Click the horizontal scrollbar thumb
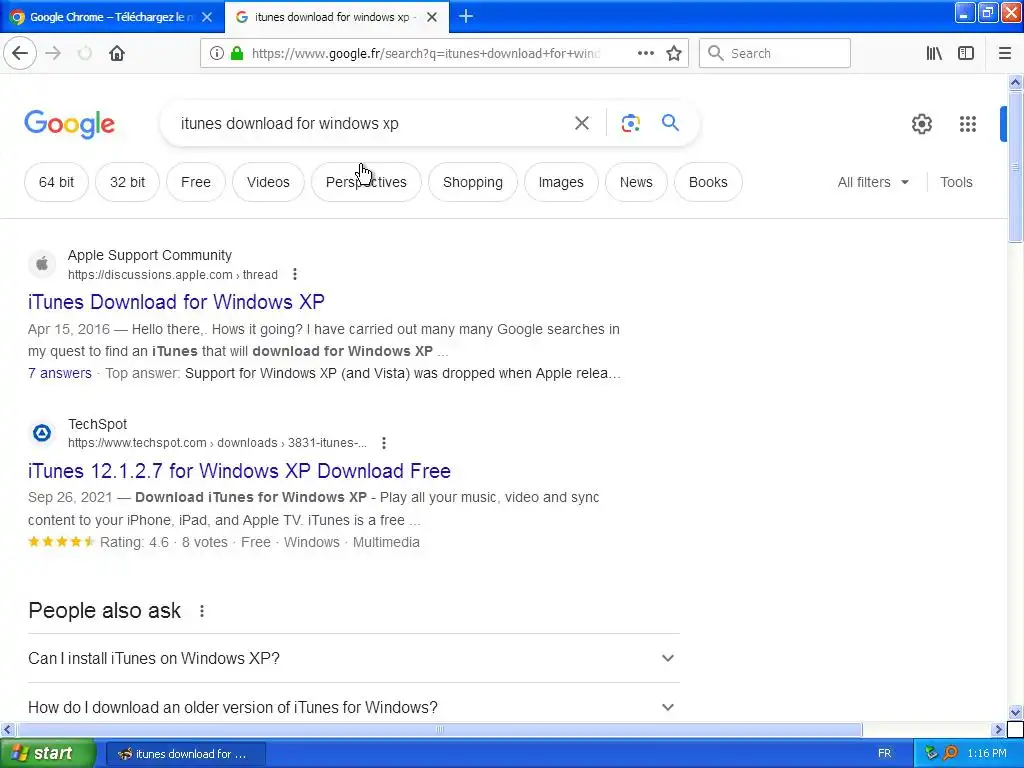This screenshot has height=768, width=1024. (x=440, y=729)
